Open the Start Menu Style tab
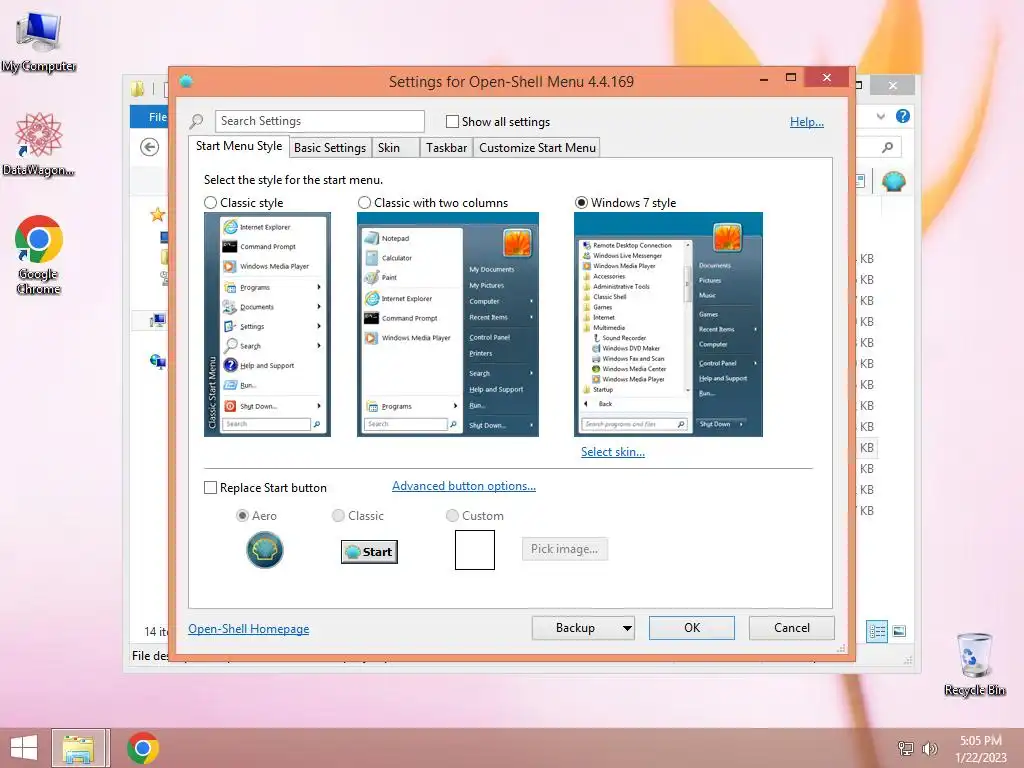This screenshot has width=1024, height=768. coord(239,146)
